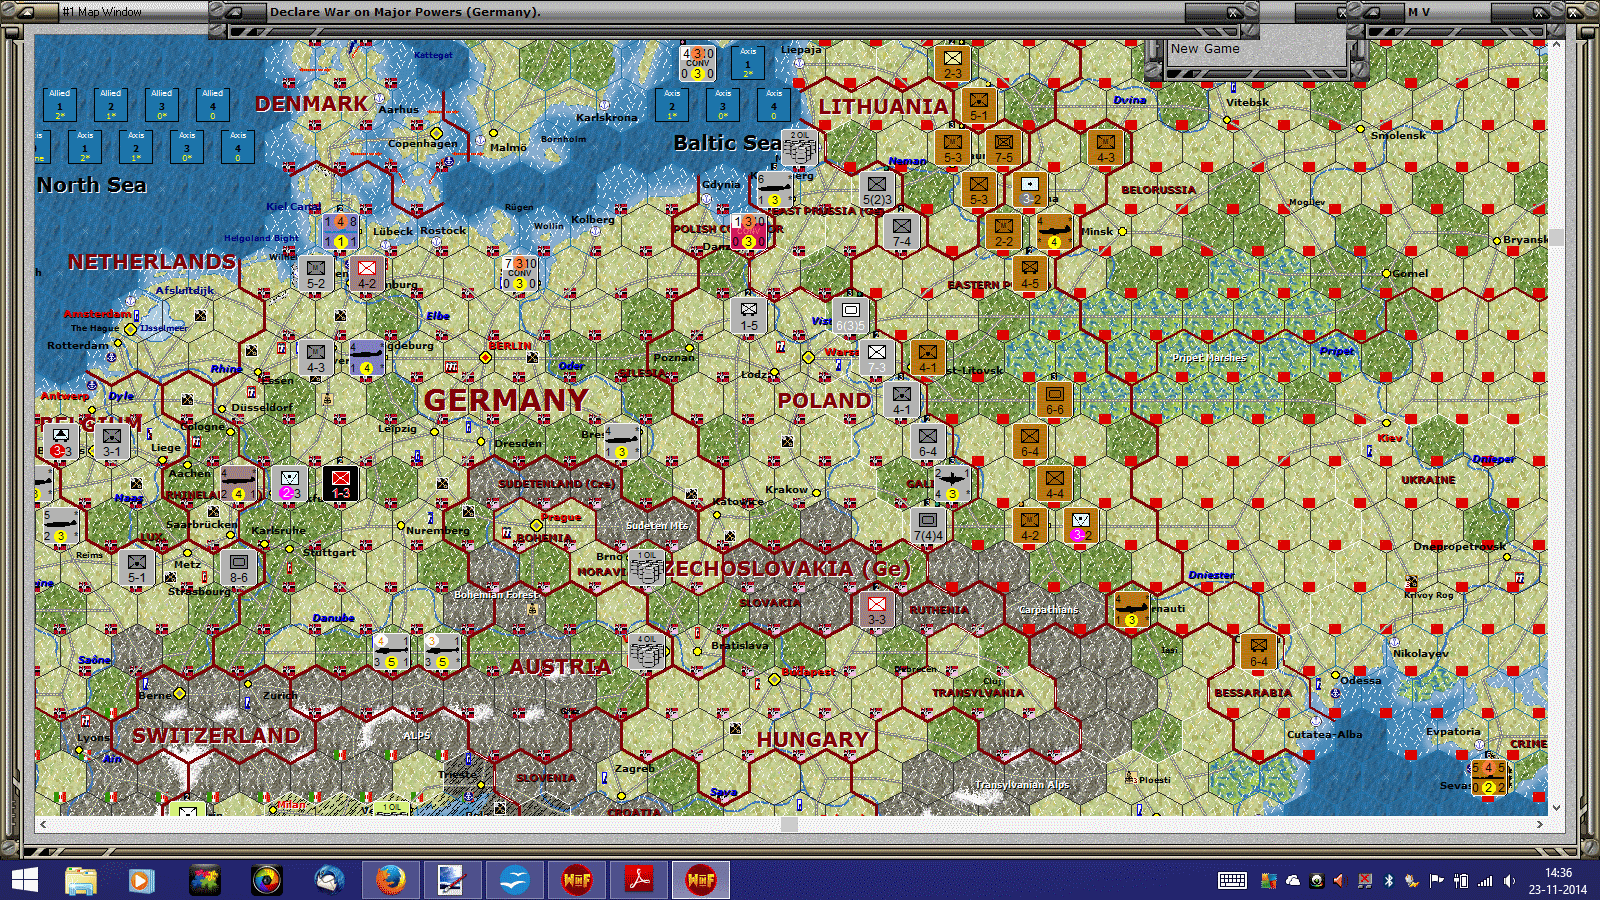Select the pink convoy counter near Danzig
Screen dimensions: 1600x900
pyautogui.click(x=749, y=231)
